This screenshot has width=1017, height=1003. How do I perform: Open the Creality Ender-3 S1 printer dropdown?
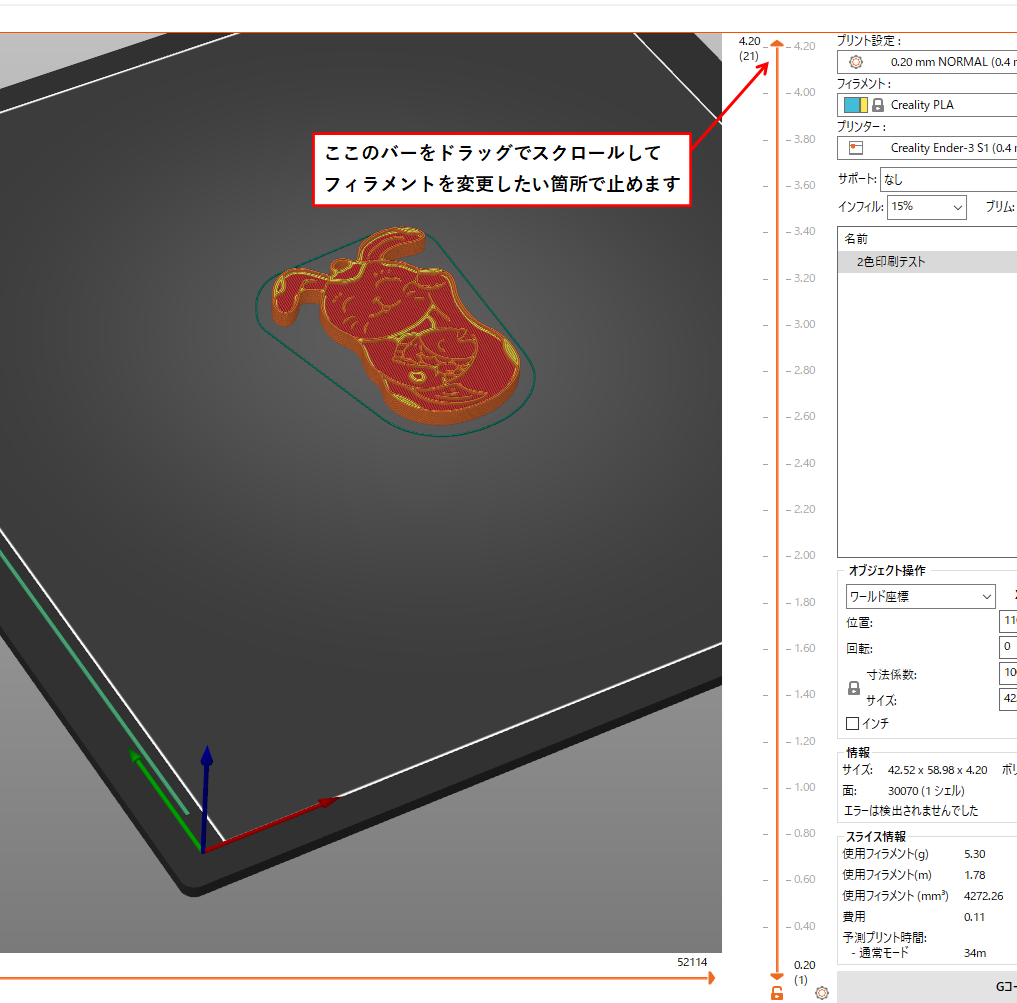click(x=927, y=148)
